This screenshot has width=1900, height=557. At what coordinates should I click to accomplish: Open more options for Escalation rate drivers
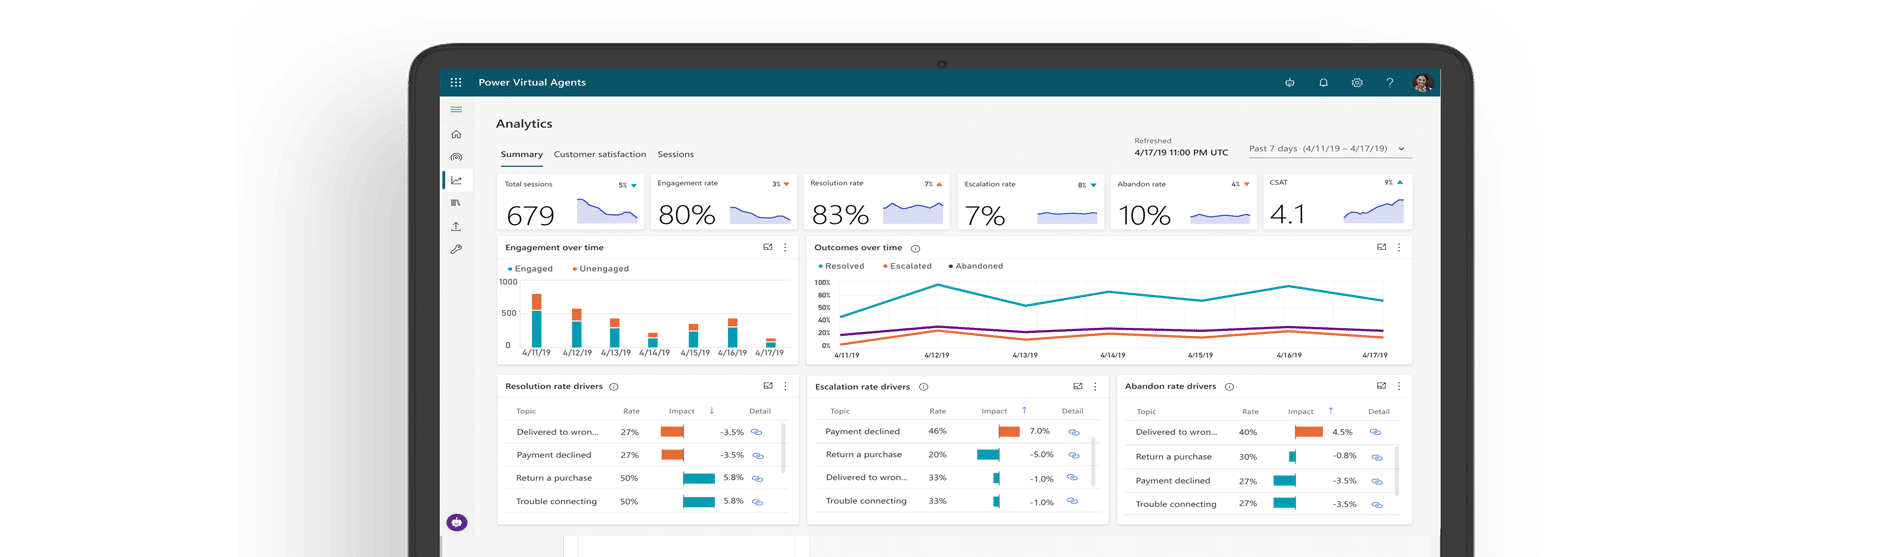tap(1095, 386)
